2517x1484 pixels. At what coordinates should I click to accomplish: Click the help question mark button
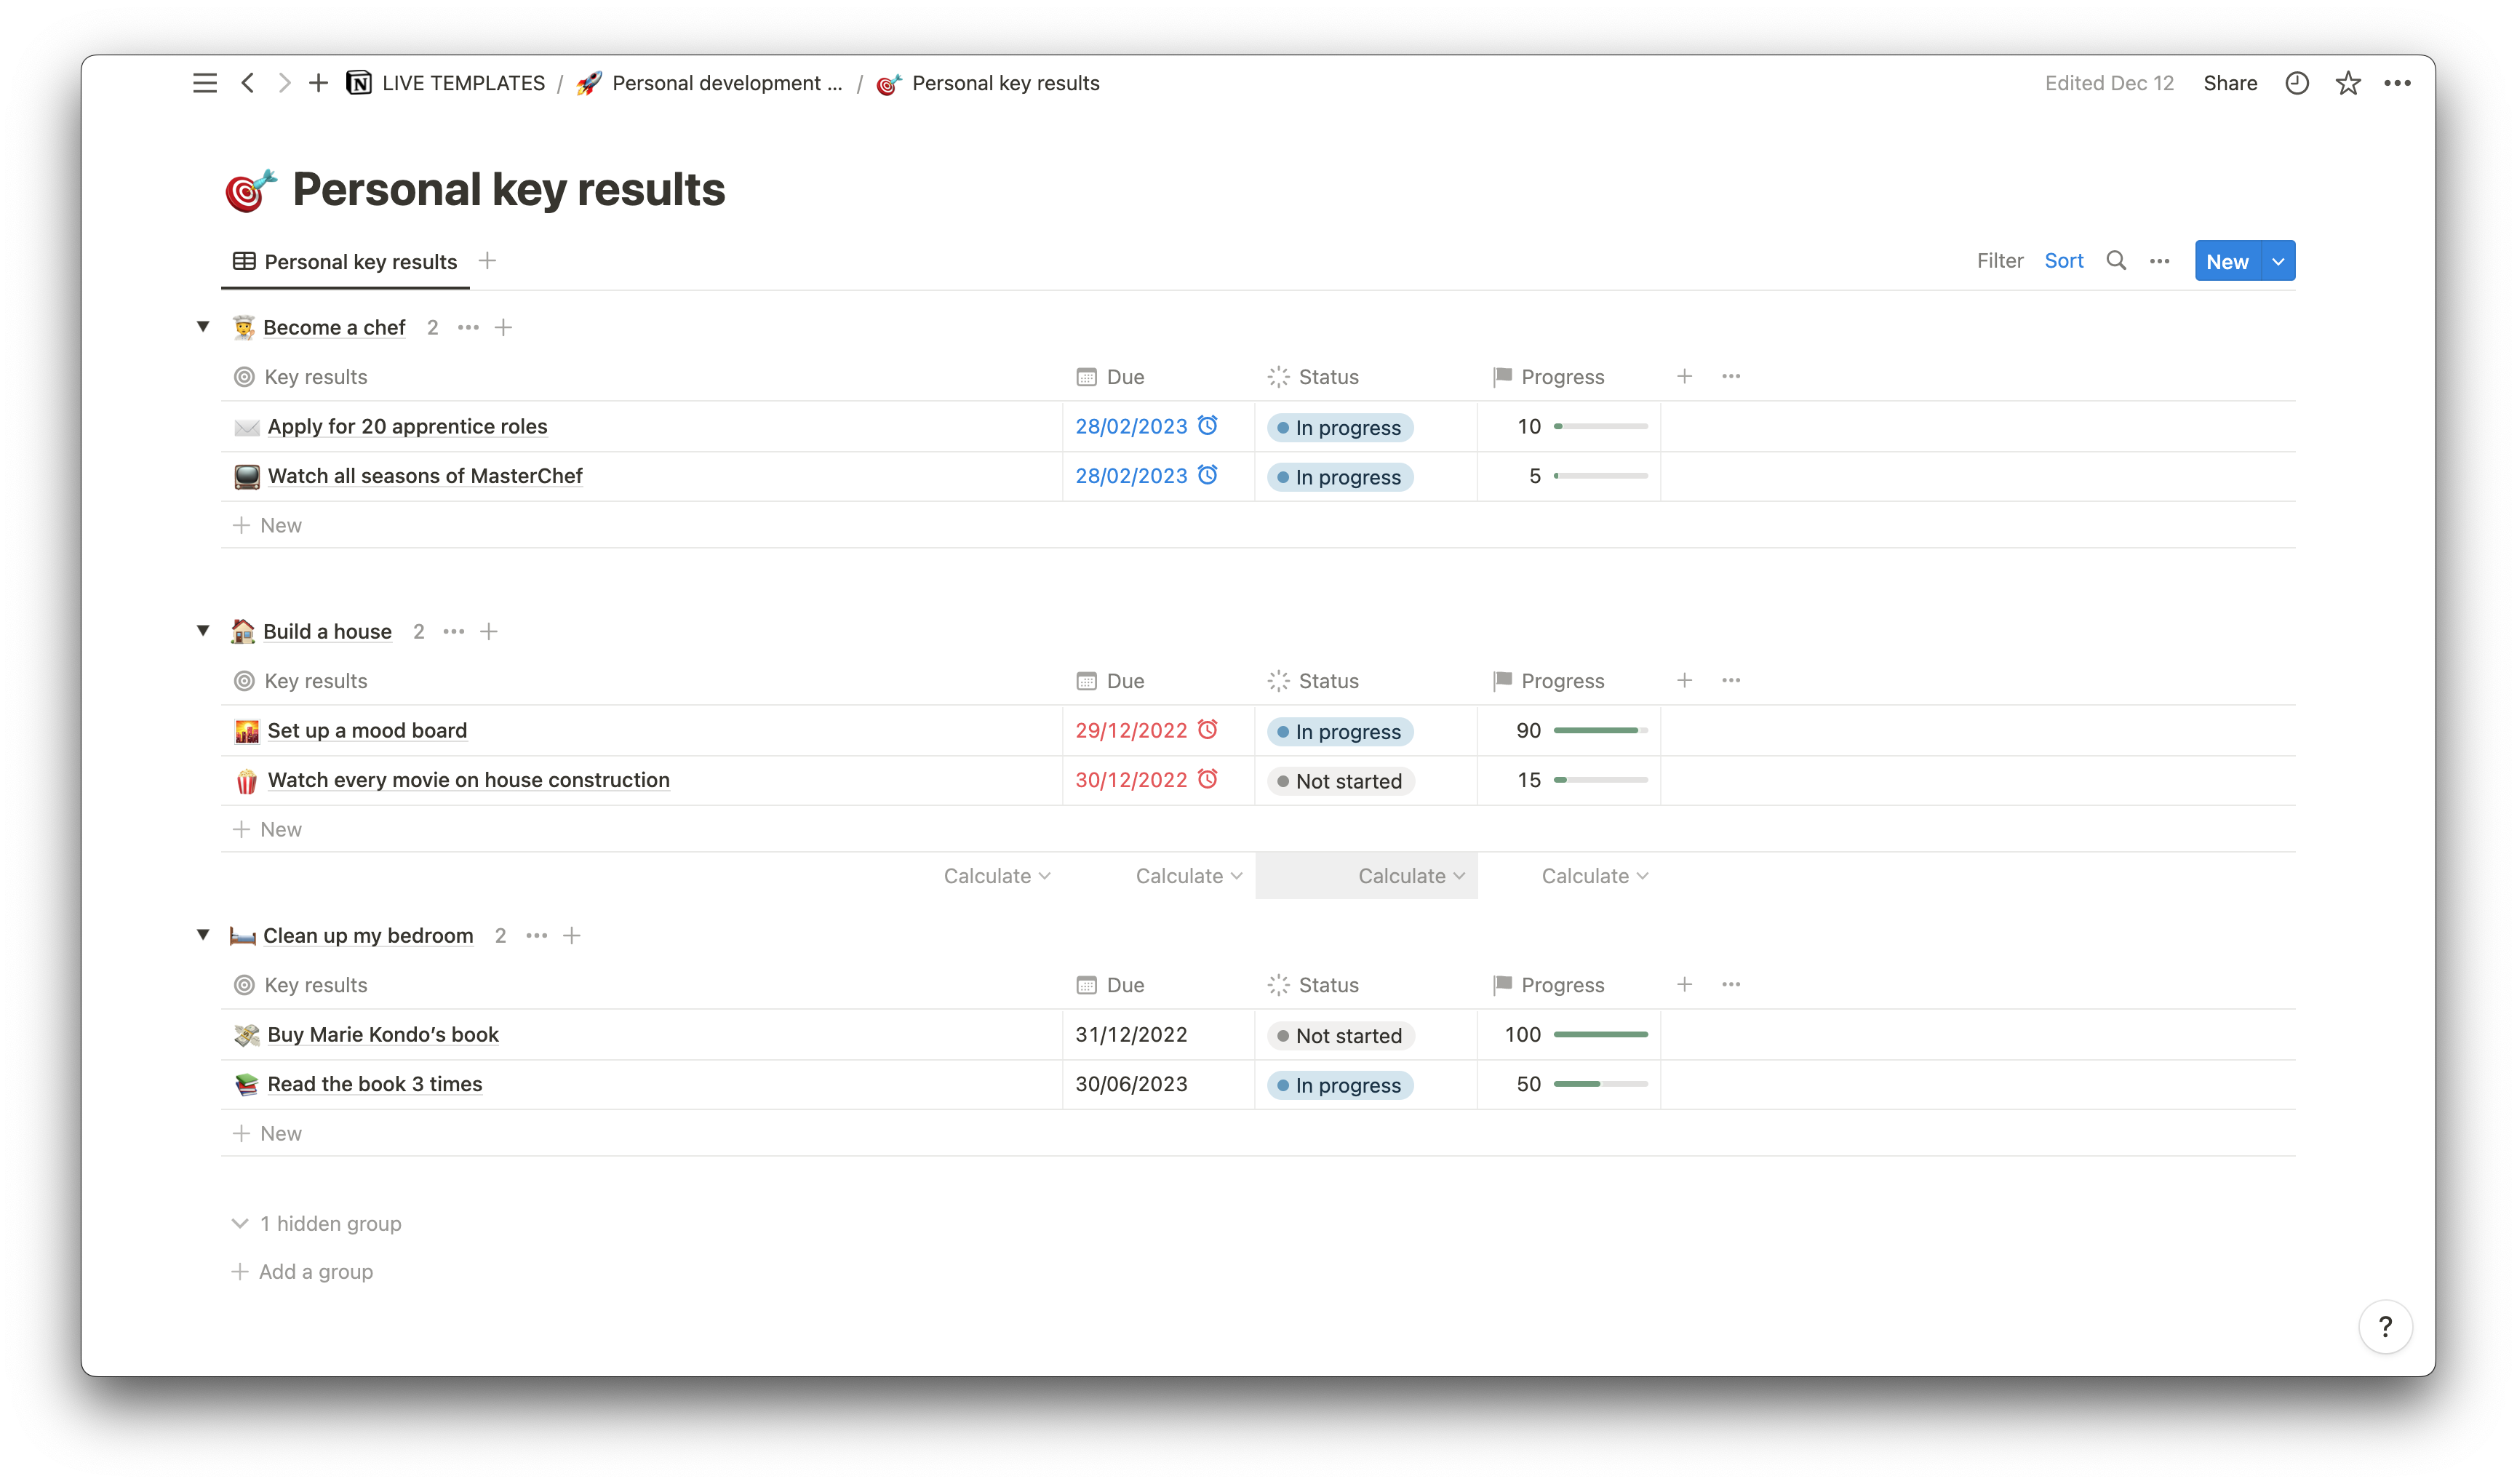coord(2385,1326)
